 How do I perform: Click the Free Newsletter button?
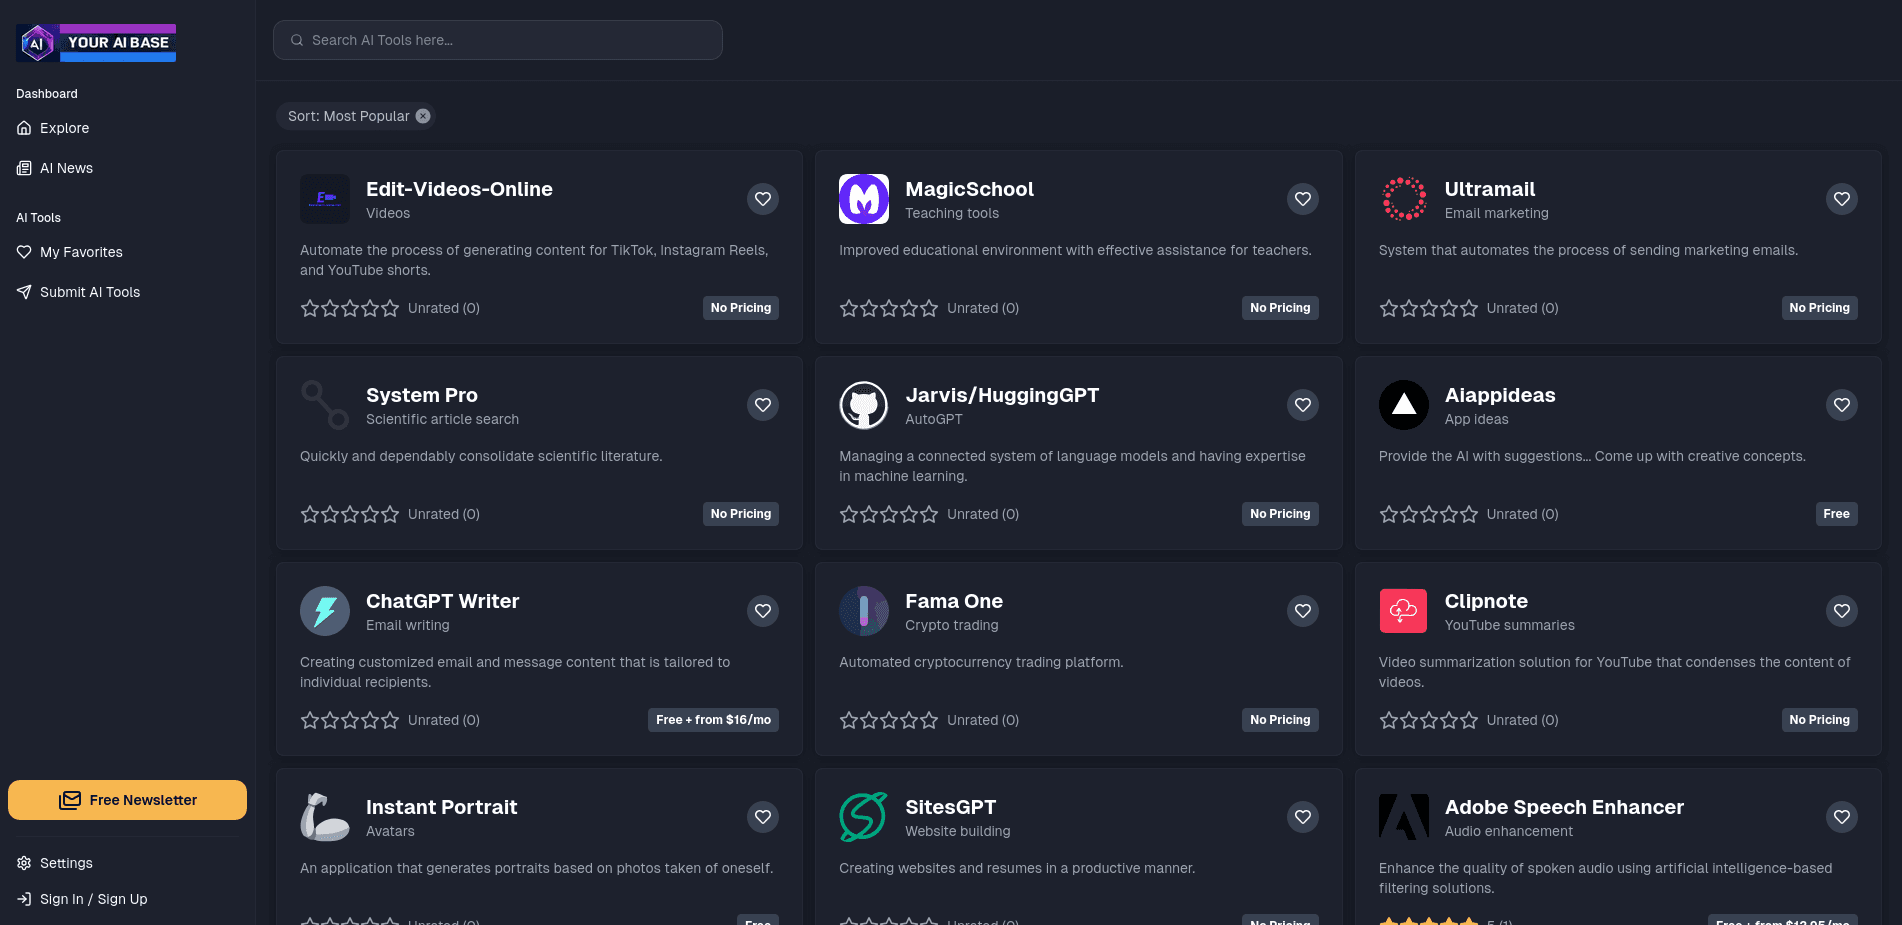pyautogui.click(x=127, y=800)
